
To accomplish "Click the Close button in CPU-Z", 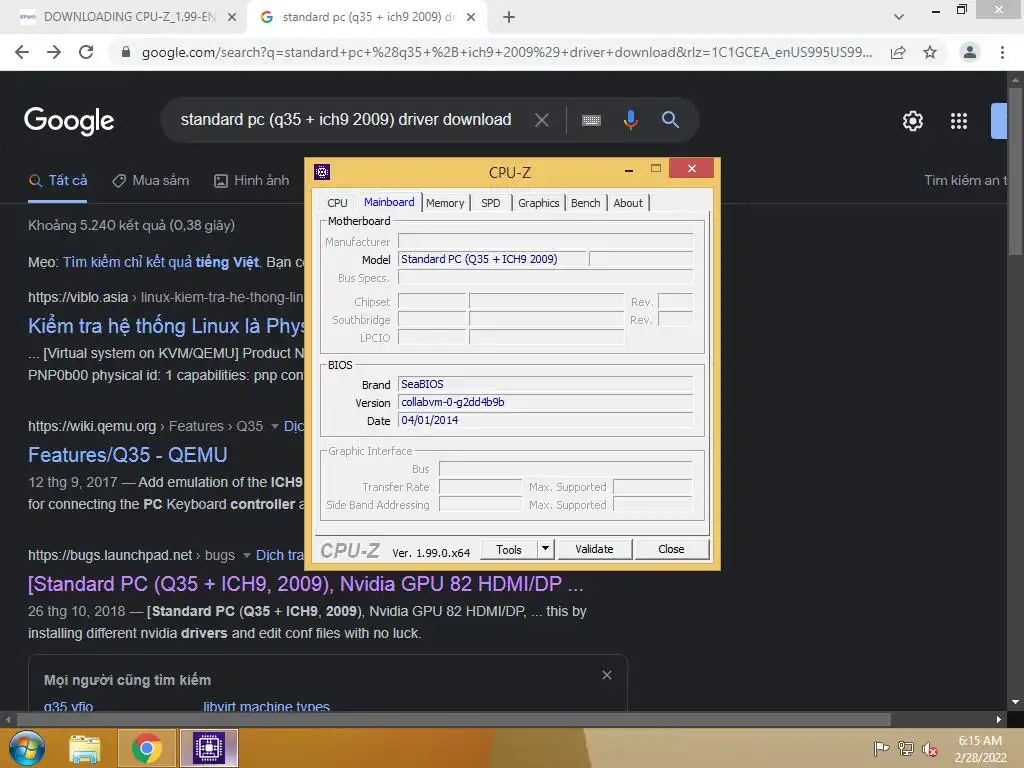I will coord(671,549).
